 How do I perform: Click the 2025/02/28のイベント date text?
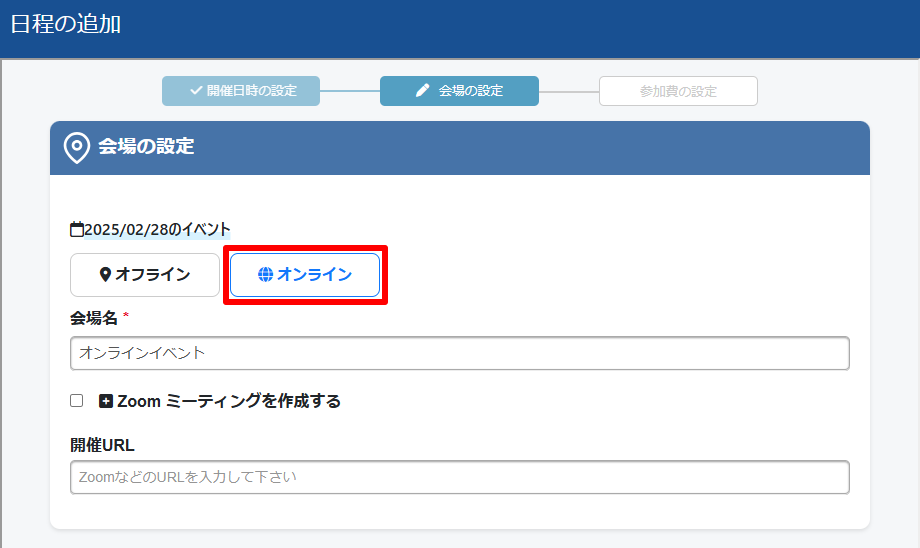coord(157,229)
